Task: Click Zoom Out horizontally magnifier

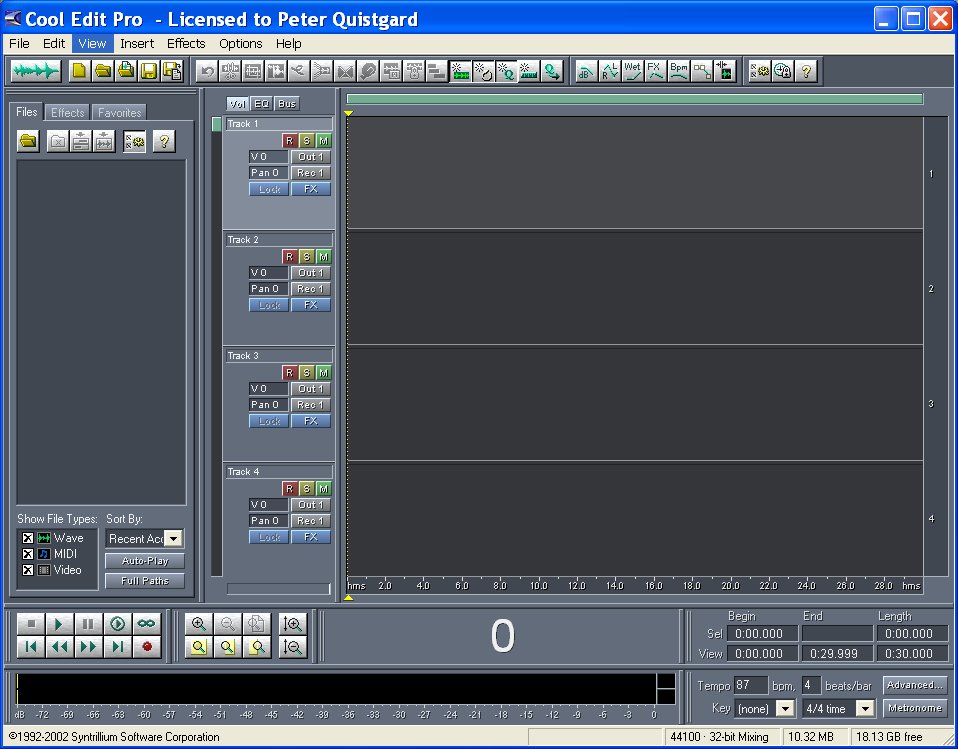Action: coord(228,624)
